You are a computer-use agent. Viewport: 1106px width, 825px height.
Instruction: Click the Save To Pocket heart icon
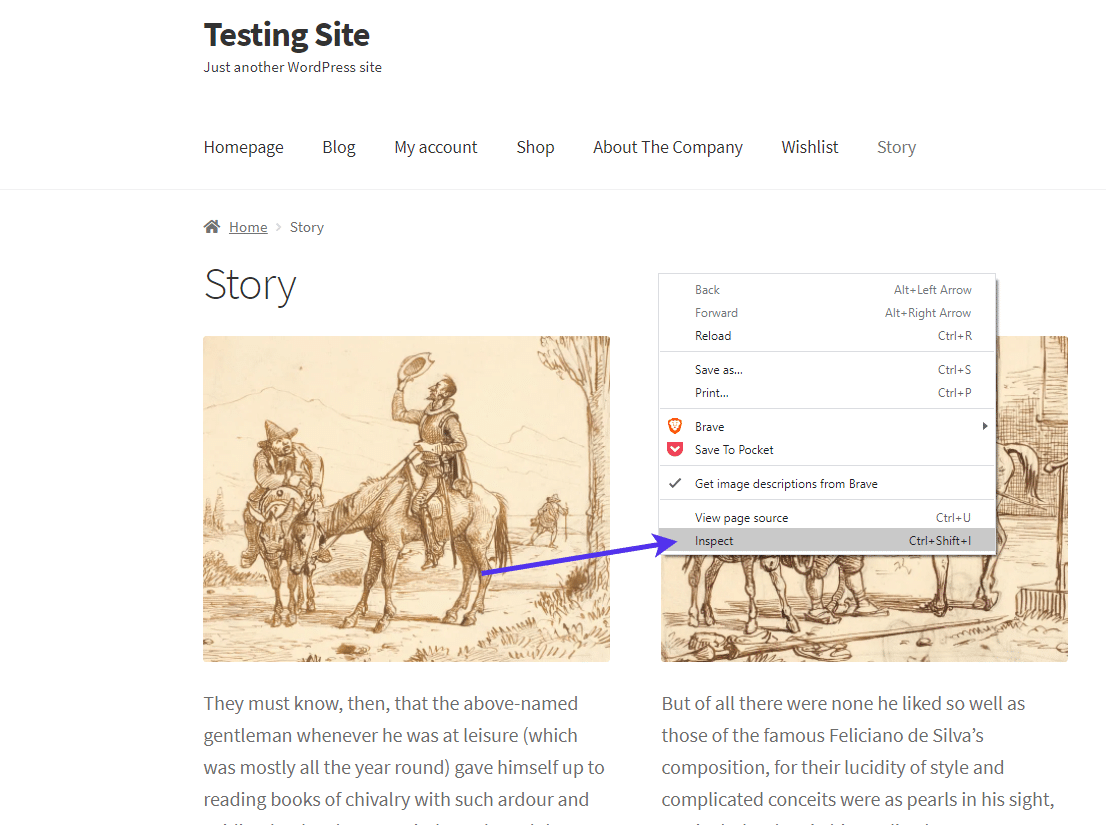click(676, 449)
